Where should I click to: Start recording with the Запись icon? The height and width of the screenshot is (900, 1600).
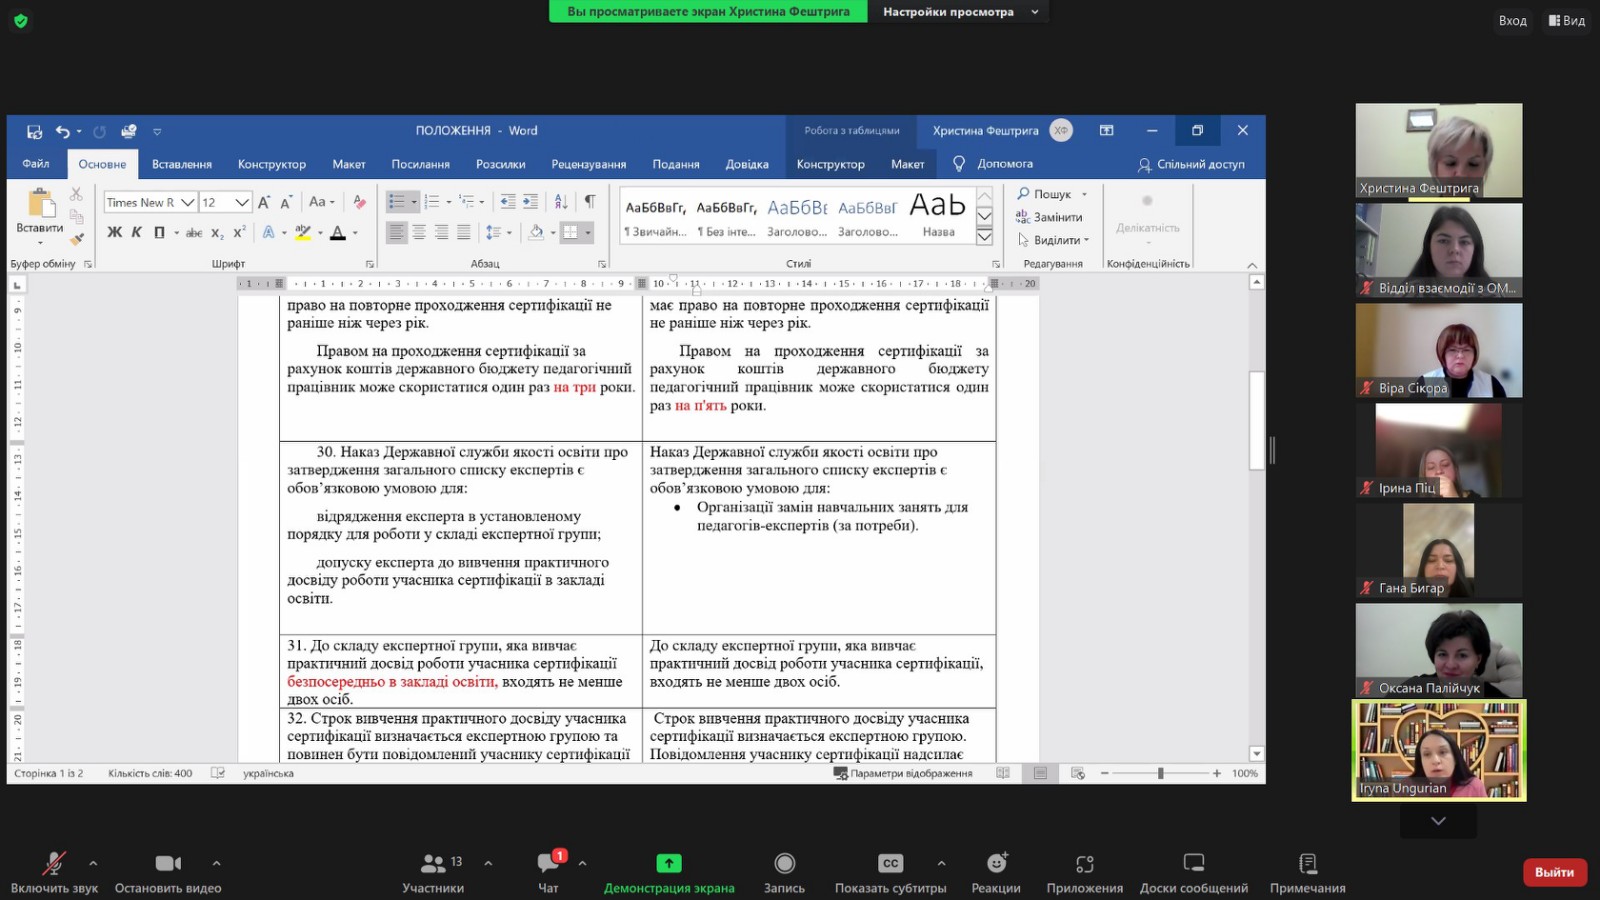coord(784,872)
